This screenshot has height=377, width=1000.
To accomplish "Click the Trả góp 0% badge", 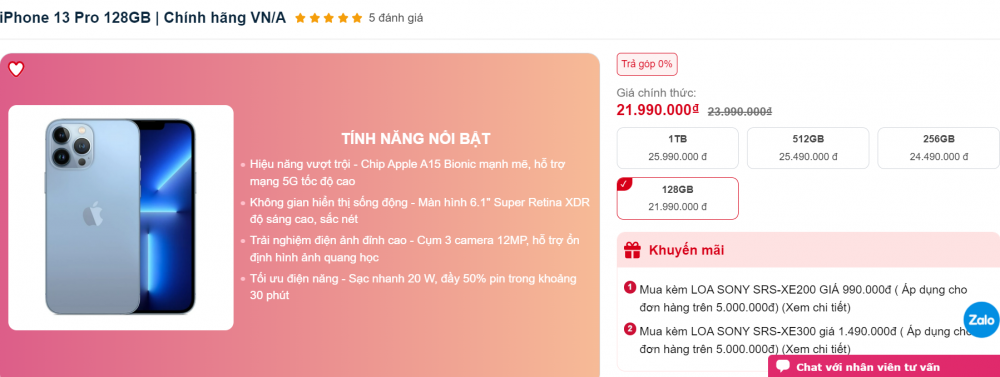I will [647, 64].
